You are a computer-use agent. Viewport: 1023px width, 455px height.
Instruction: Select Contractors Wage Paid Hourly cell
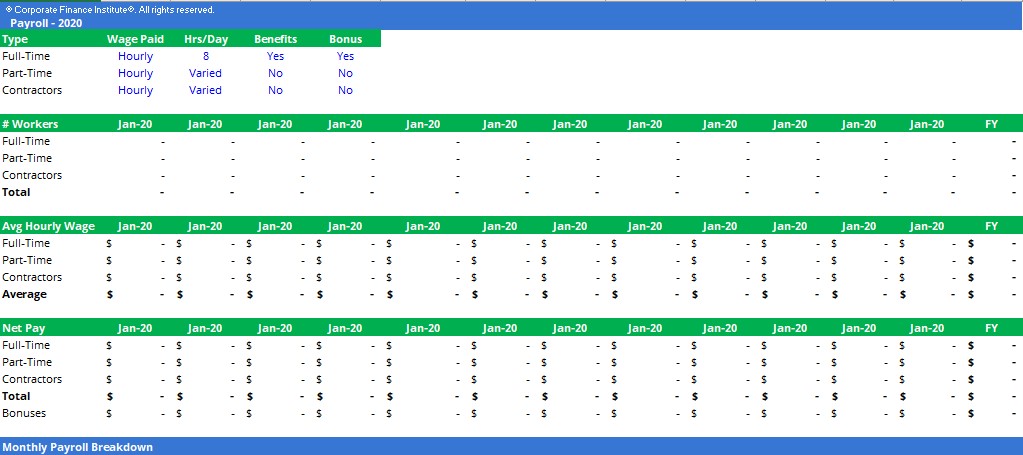point(135,90)
